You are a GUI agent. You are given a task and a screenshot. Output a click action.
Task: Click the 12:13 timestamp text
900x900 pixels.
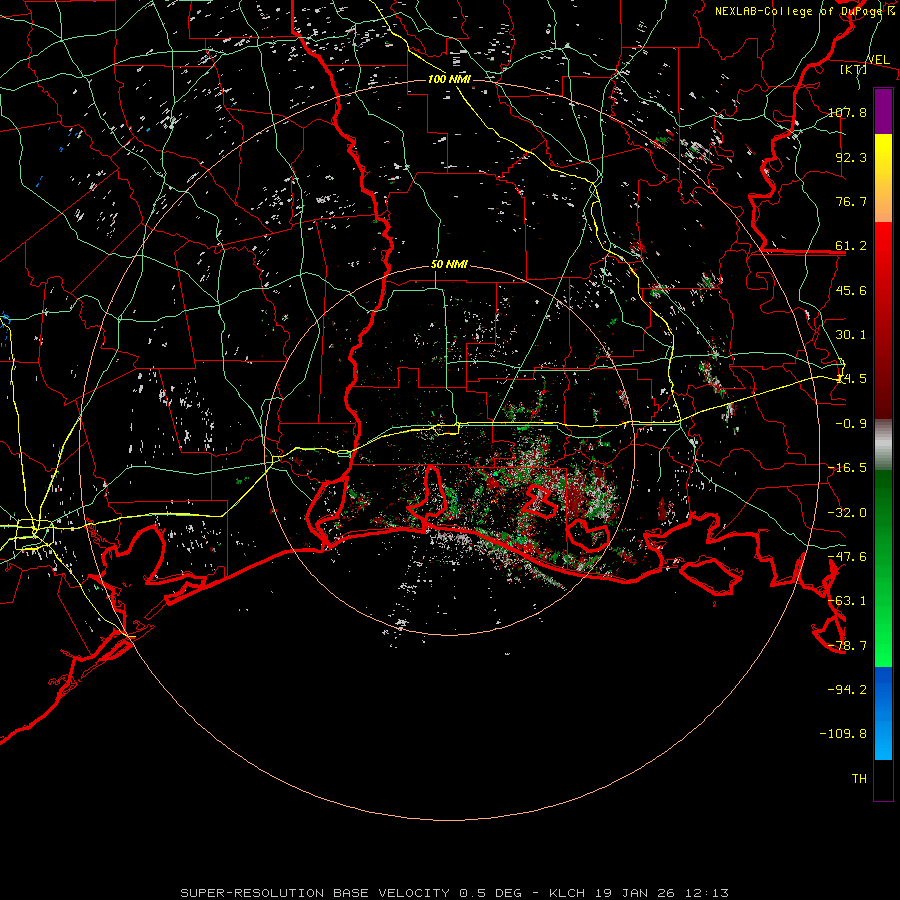click(705, 893)
